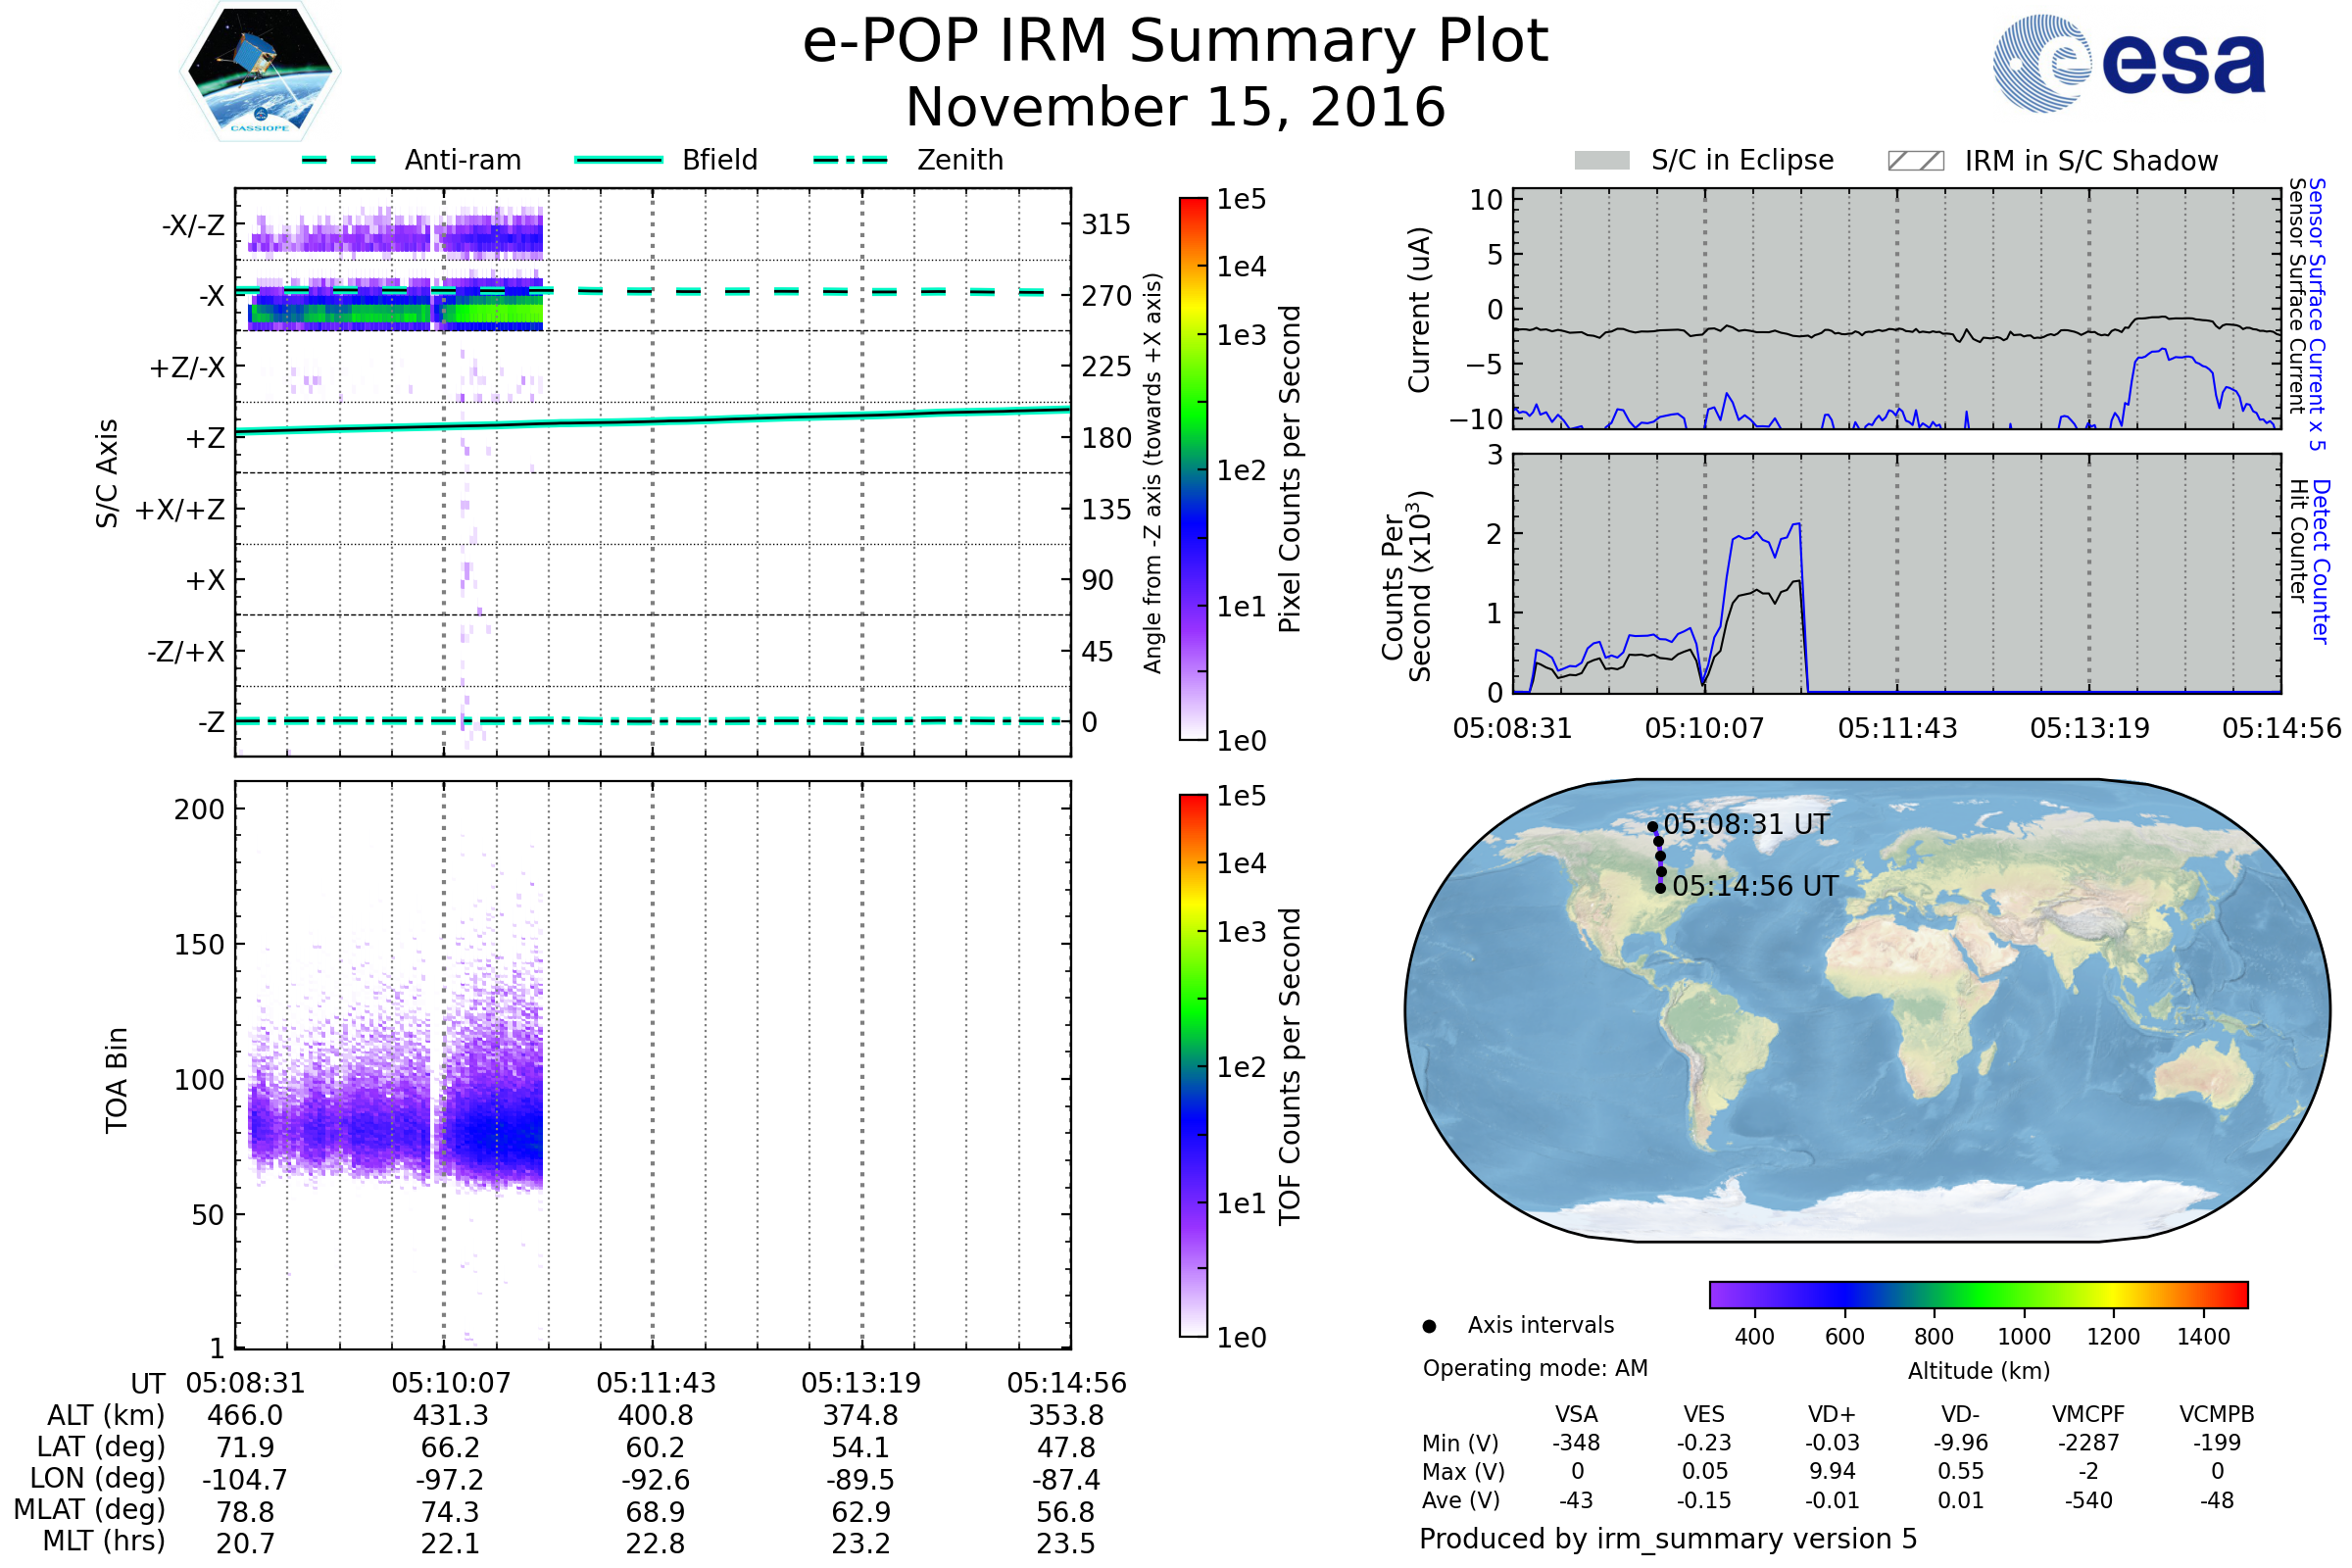Click the Bfield solid line legend symbol

point(618,160)
